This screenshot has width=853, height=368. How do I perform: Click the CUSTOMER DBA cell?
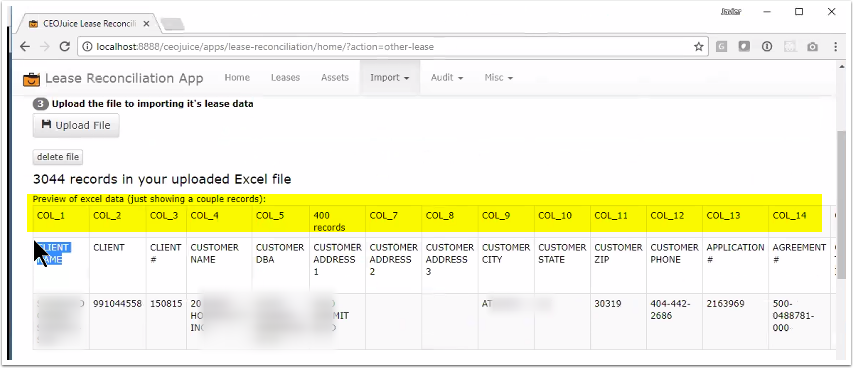[281, 265]
